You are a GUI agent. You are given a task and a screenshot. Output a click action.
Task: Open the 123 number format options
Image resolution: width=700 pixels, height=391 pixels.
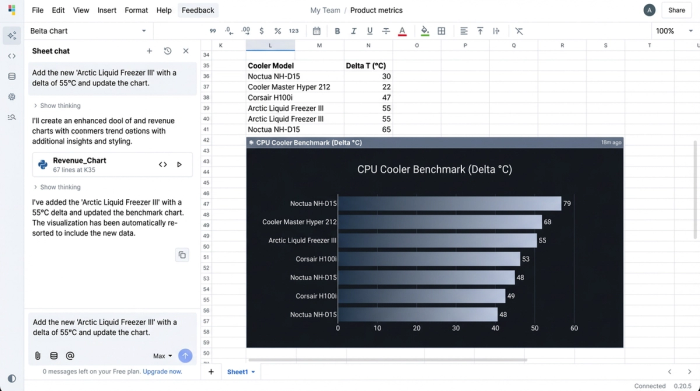[294, 31]
